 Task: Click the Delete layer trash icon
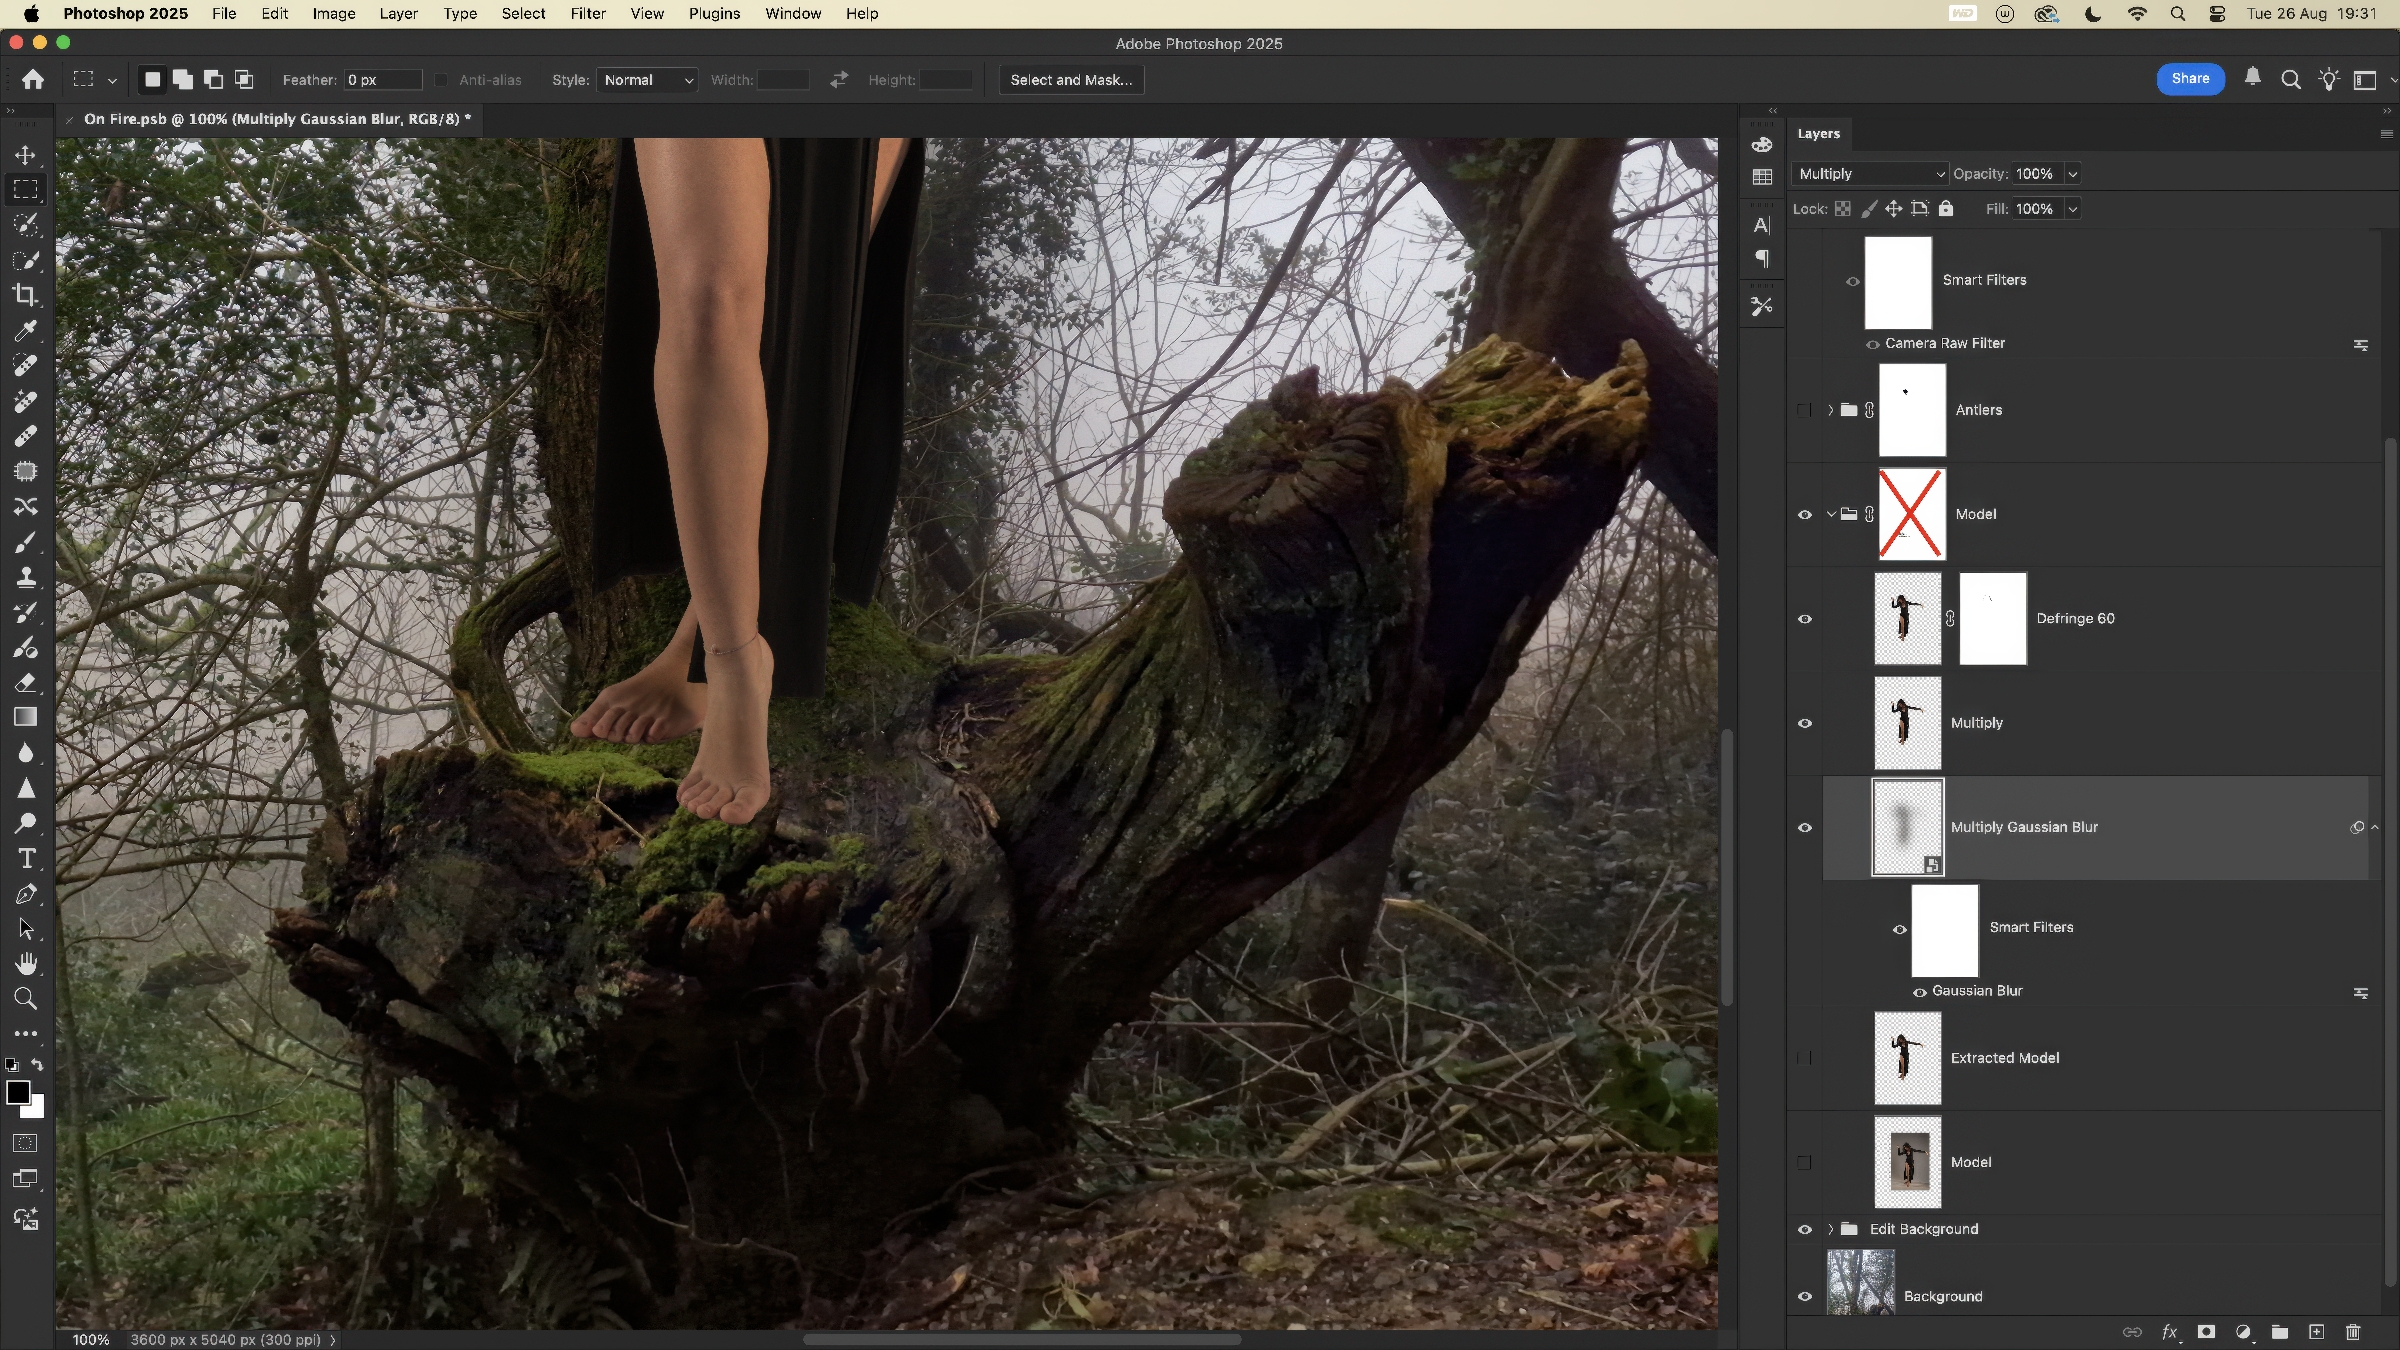(2353, 1332)
